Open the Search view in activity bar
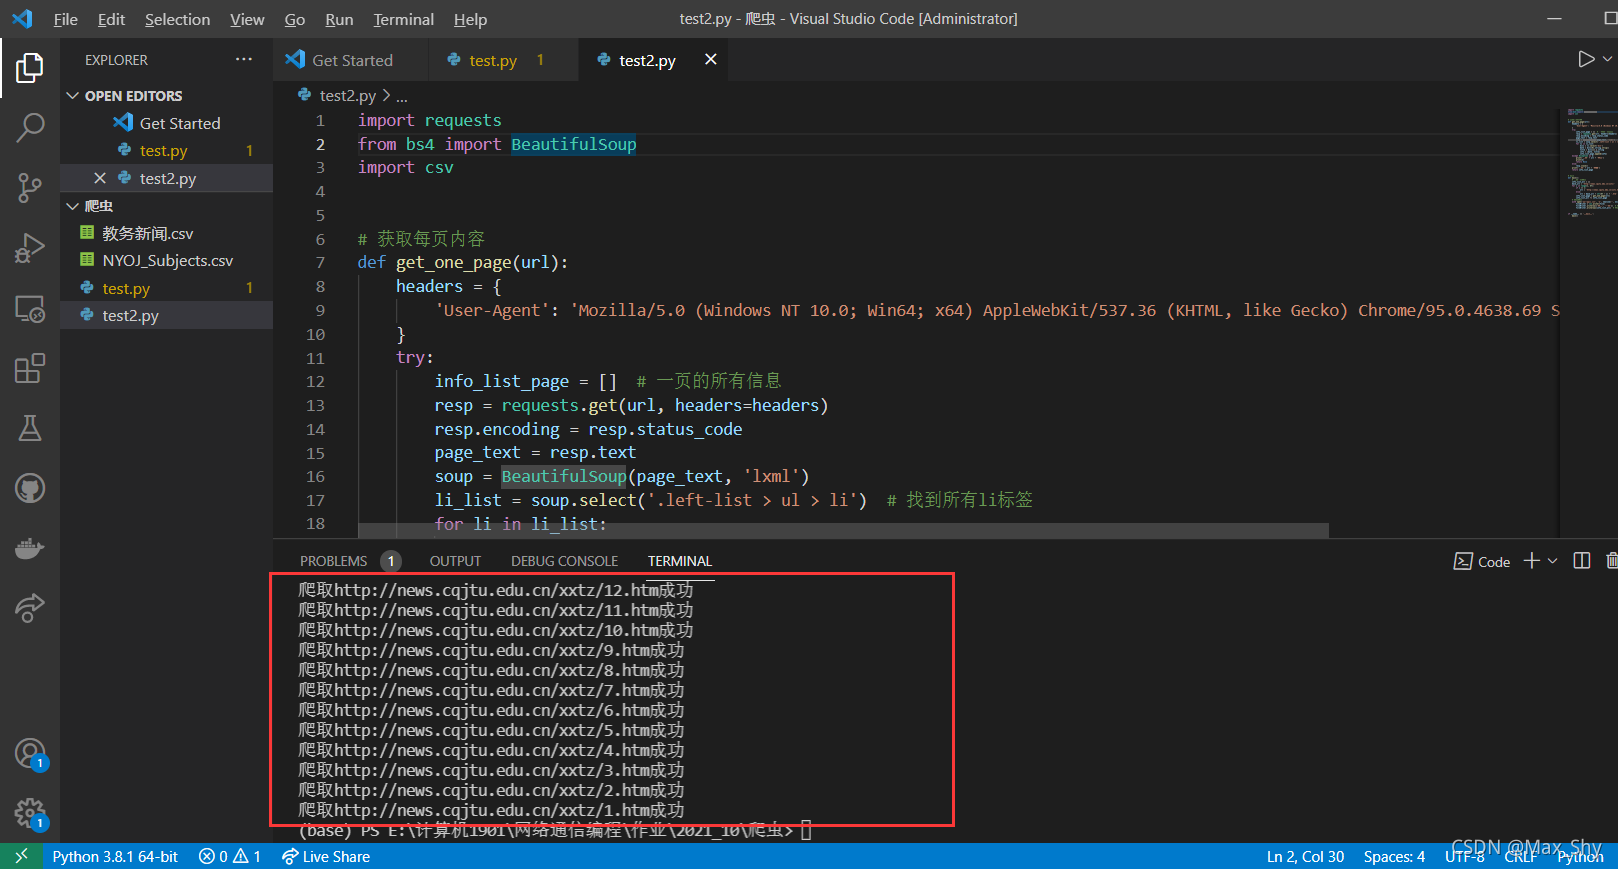 click(30, 128)
